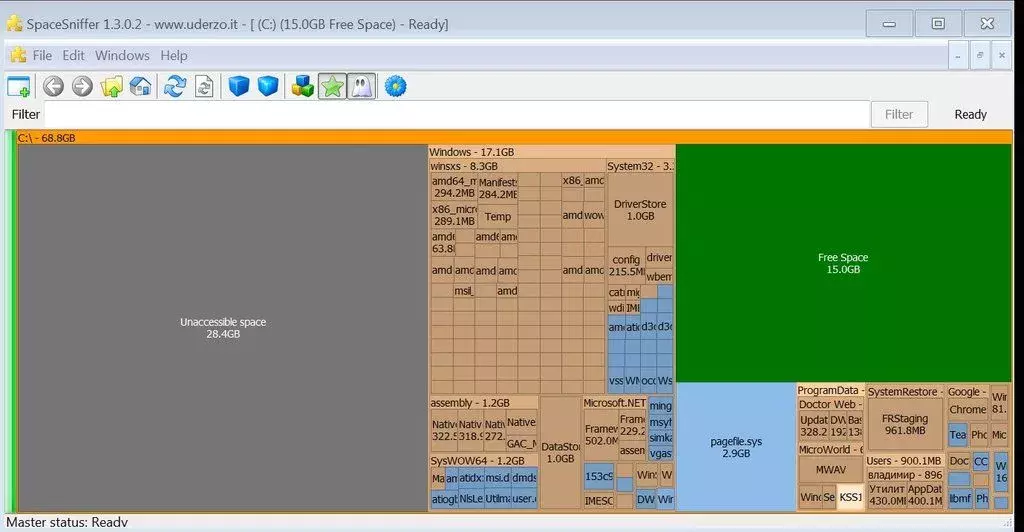Select the AppDat 400.1M block
1024x532 pixels.
point(925,495)
